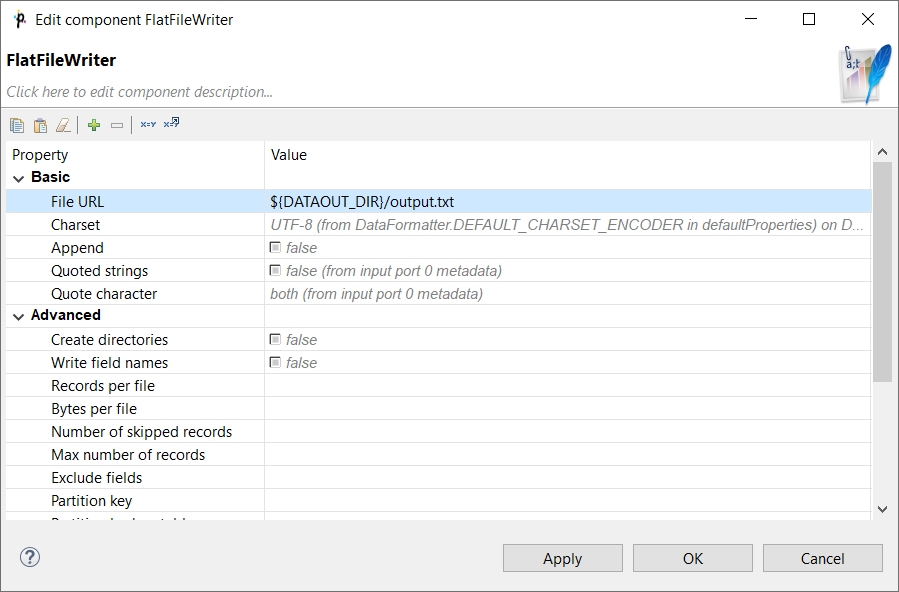Edit the File URL value ${DATAOUT_DIR}/output.txt
This screenshot has height=592, width=899.
coord(568,202)
